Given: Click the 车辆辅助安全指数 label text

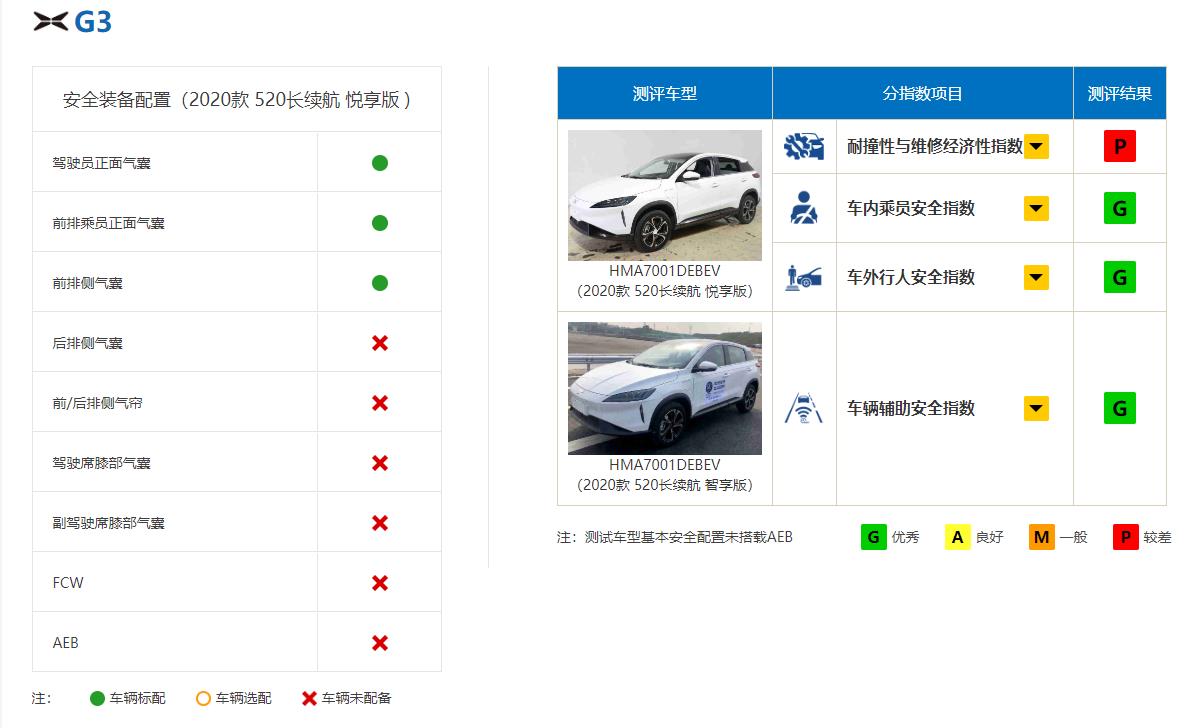Looking at the screenshot, I should pos(910,408).
